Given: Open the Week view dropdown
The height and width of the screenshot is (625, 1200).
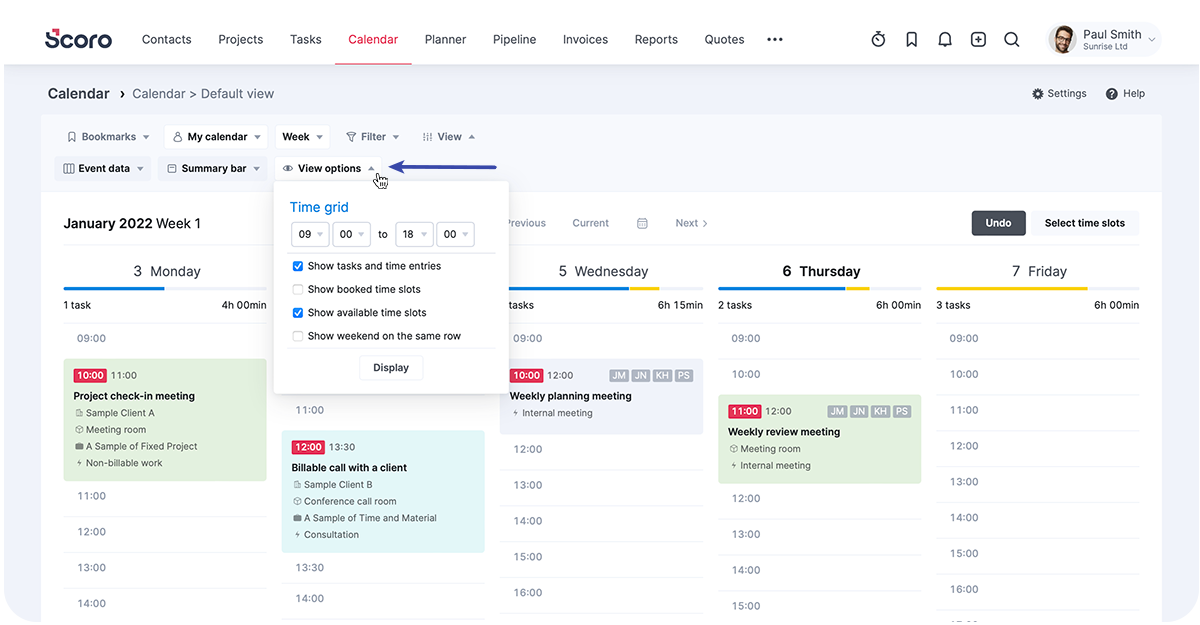Looking at the screenshot, I should click(x=303, y=137).
